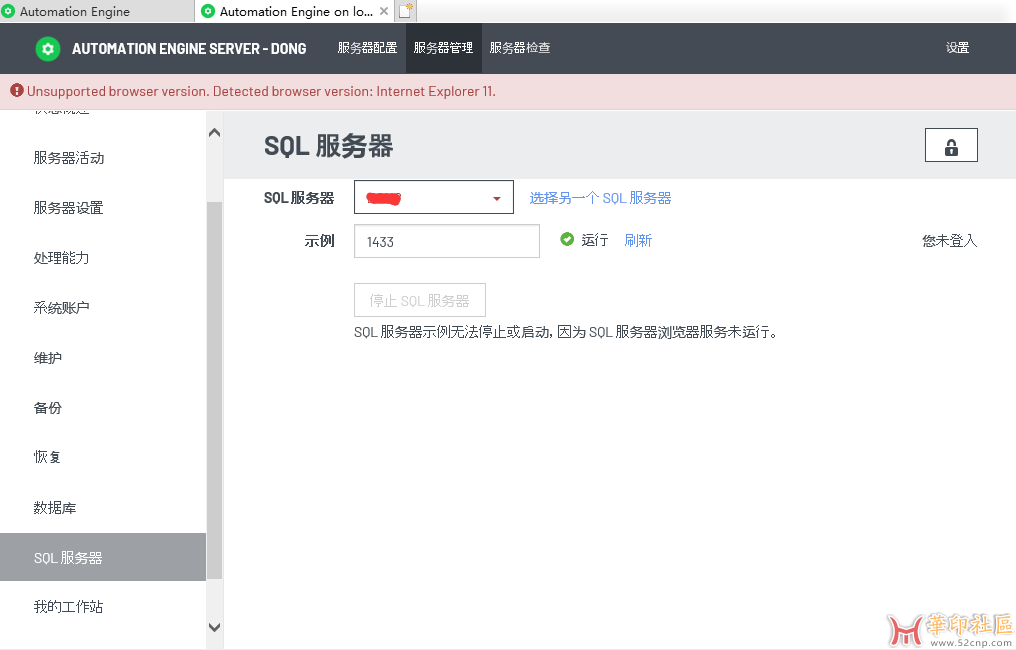Open 设置 in the header
The image size is (1016, 650).
point(957,48)
